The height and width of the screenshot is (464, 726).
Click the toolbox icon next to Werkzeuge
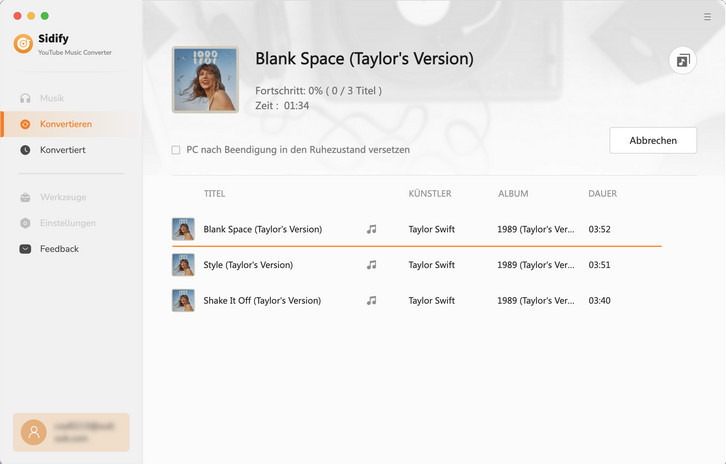tap(25, 198)
